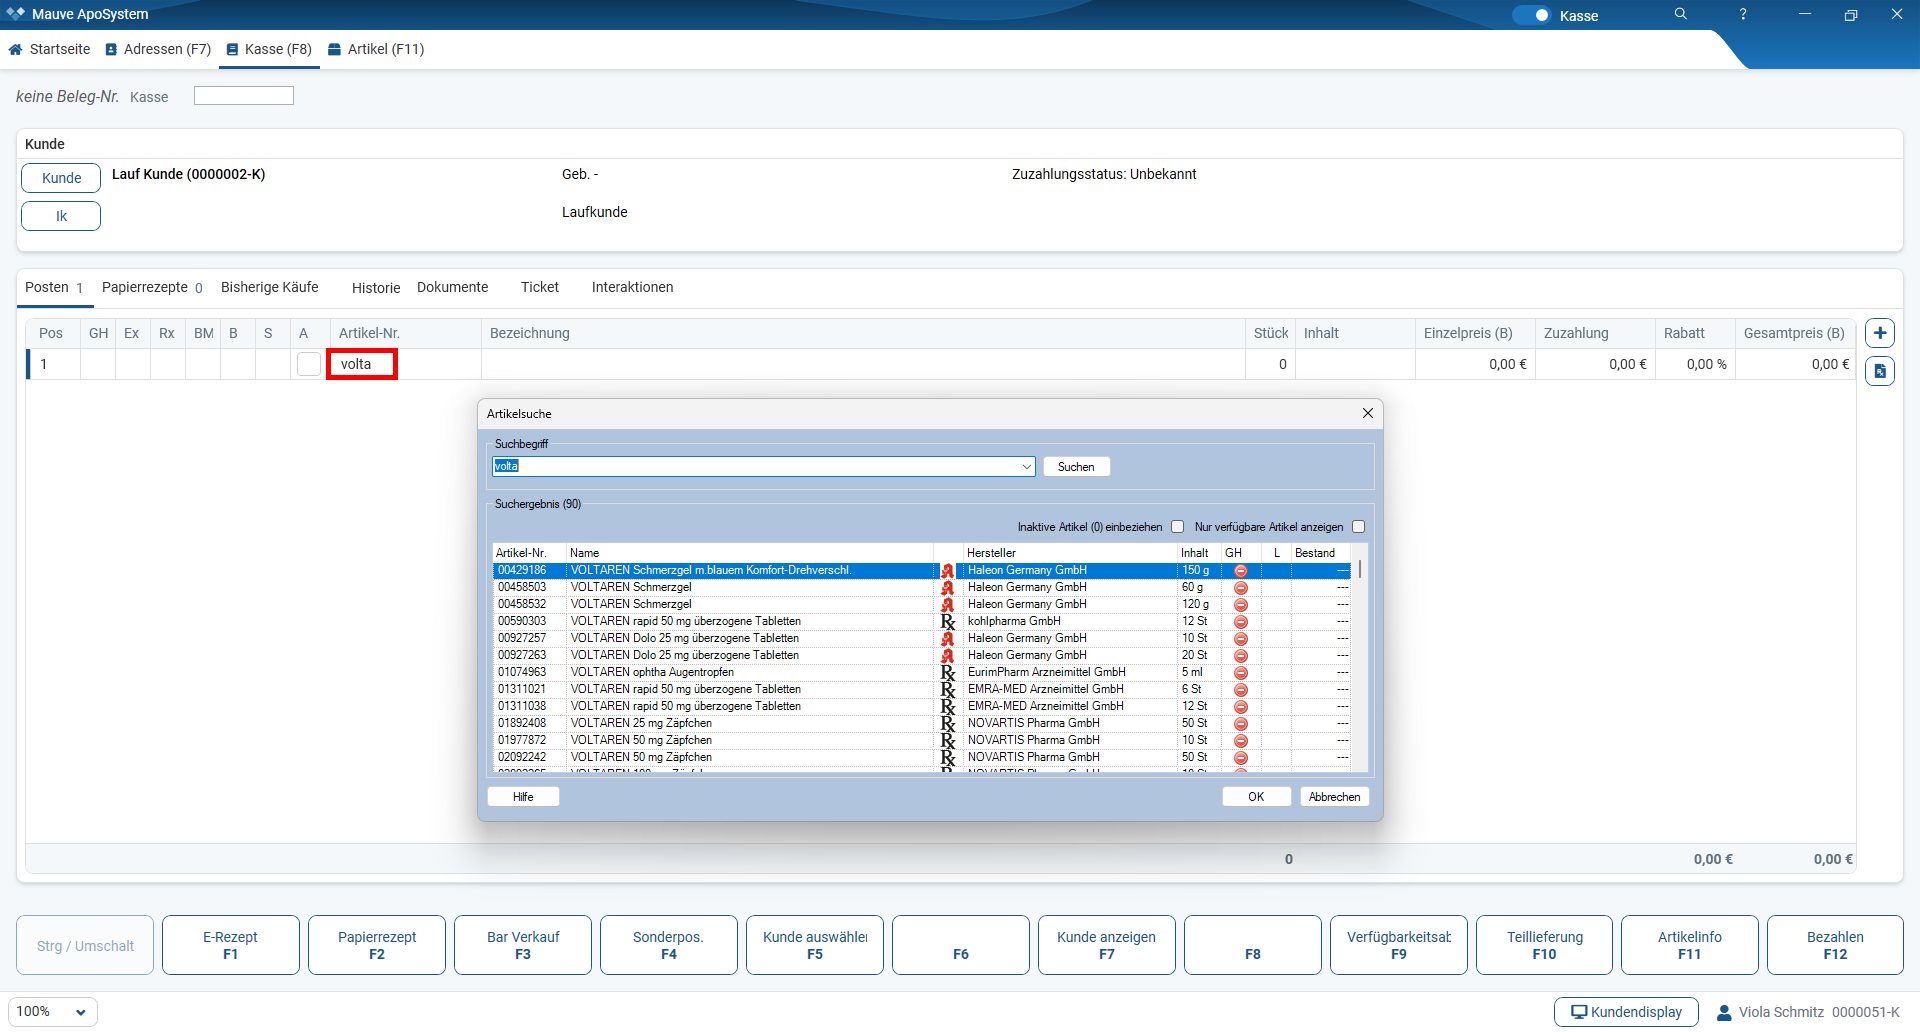The height and width of the screenshot is (1032, 1920).
Task: Select row VOLTAREN Schmerzgel 120 g
Action: coord(921,604)
